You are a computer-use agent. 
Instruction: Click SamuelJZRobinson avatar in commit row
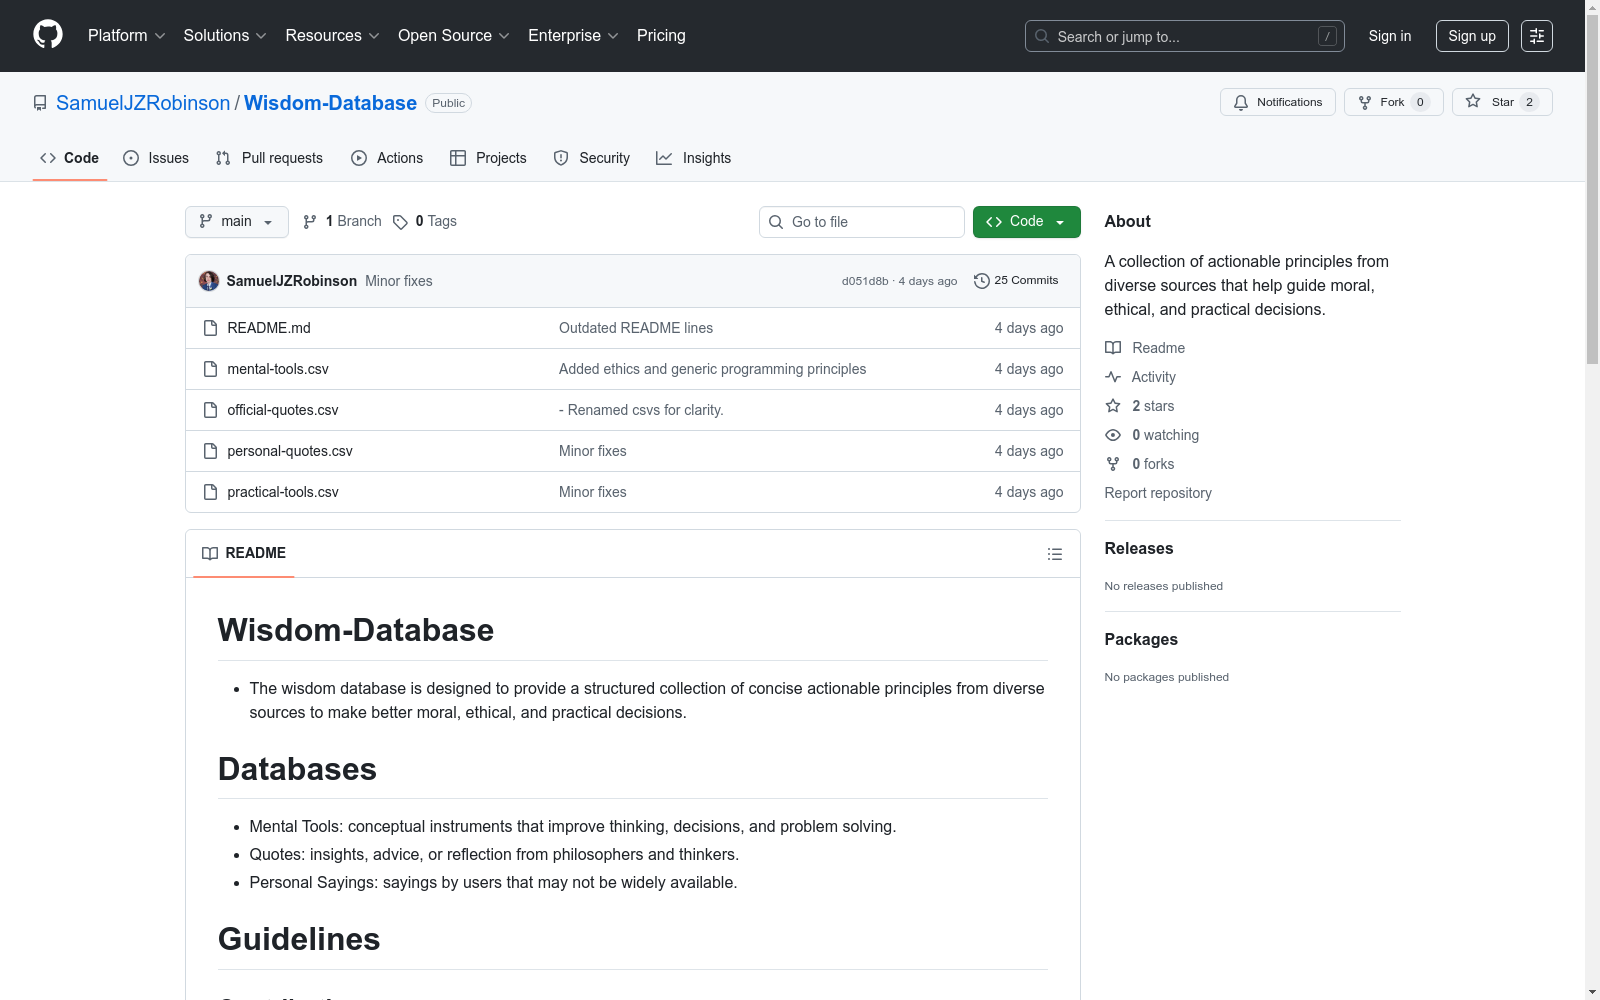209,281
